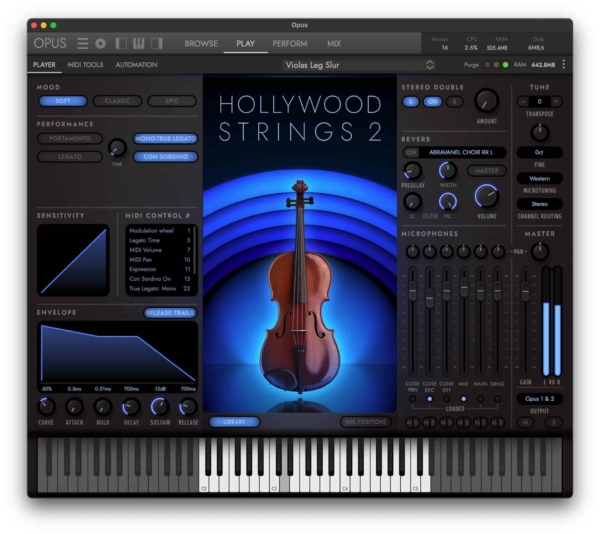Screen dimensions: 600x534
Task: Click the yellow Purge indicator dot
Action: point(496,65)
